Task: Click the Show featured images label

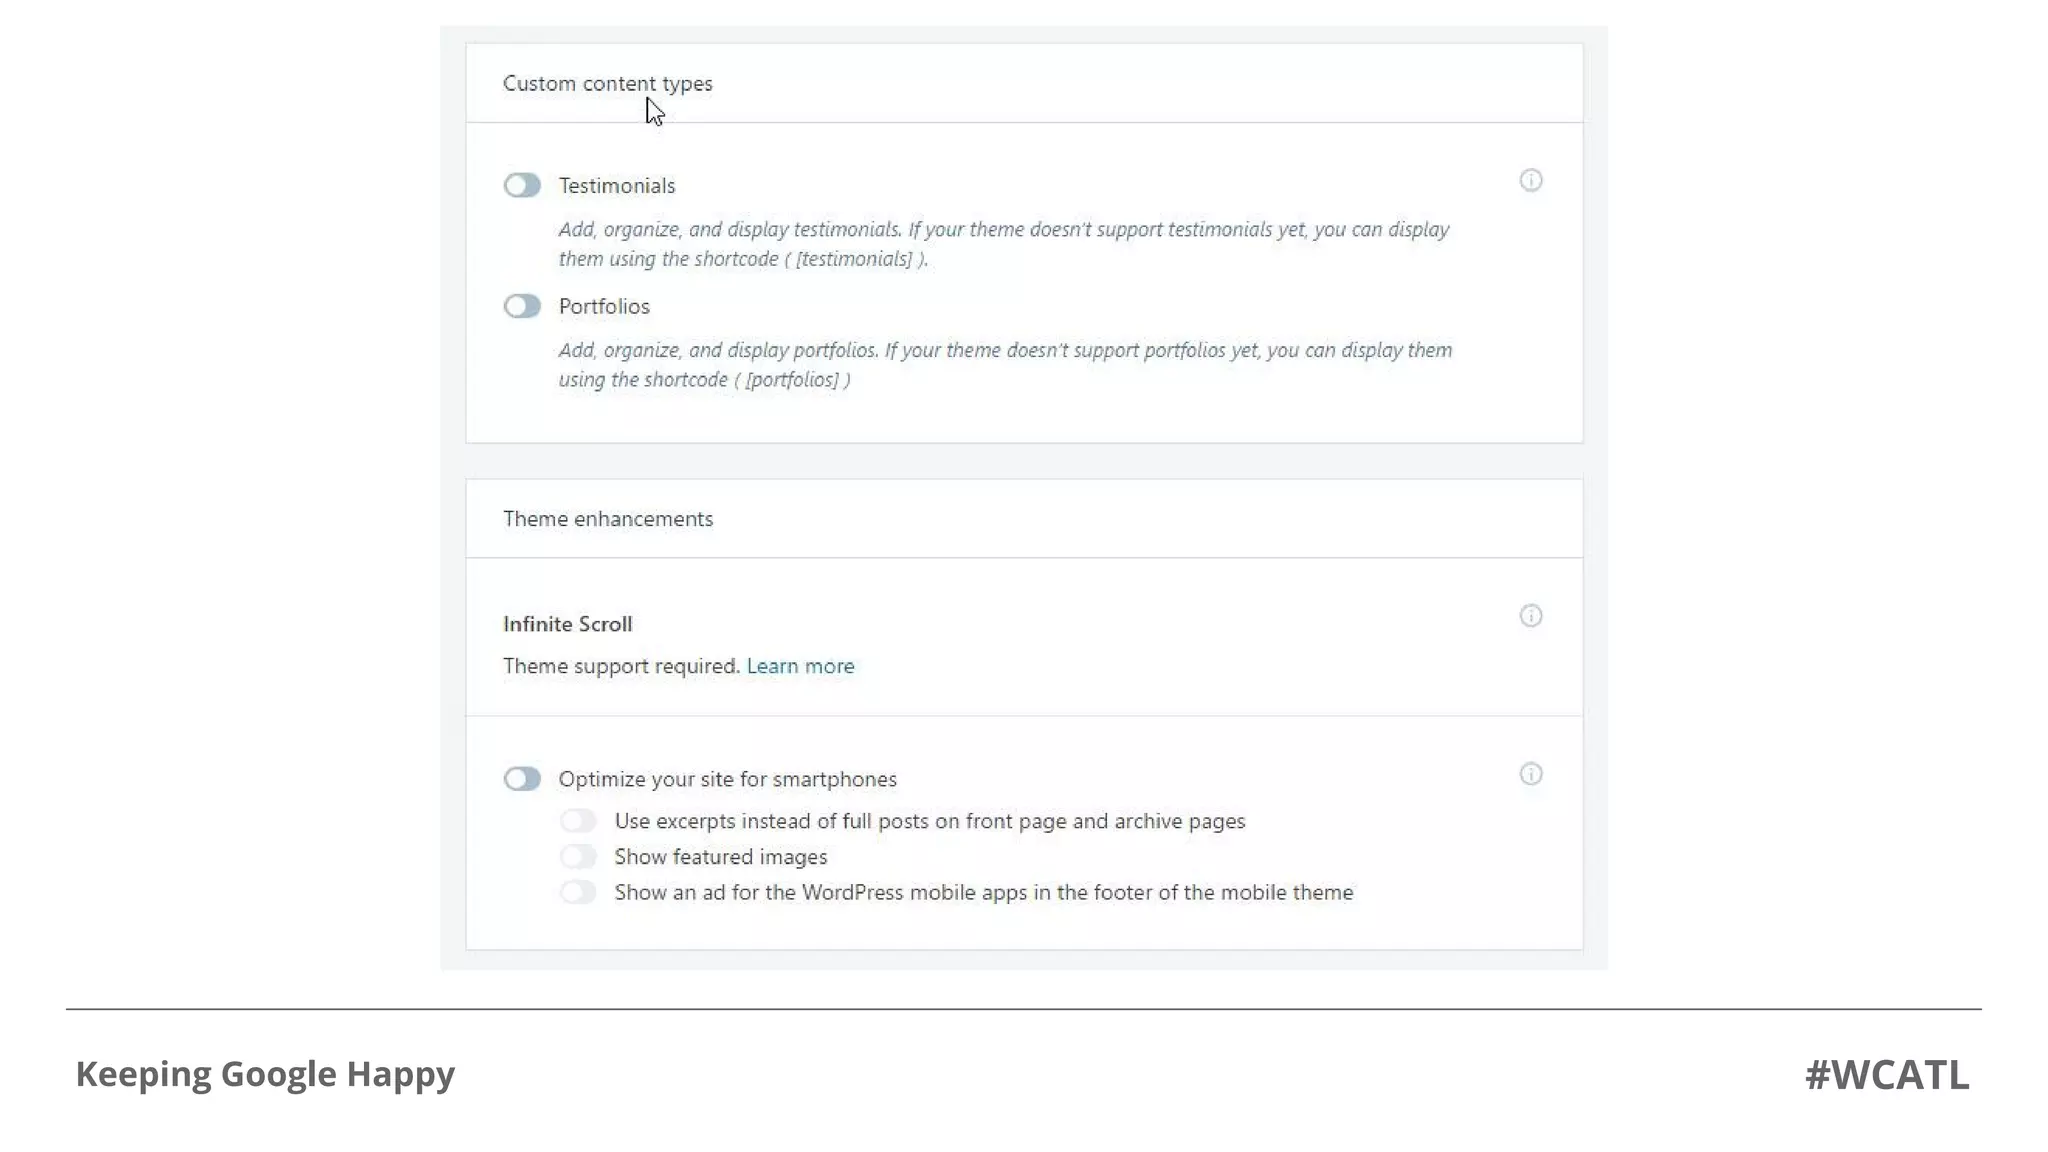Action: point(720,857)
